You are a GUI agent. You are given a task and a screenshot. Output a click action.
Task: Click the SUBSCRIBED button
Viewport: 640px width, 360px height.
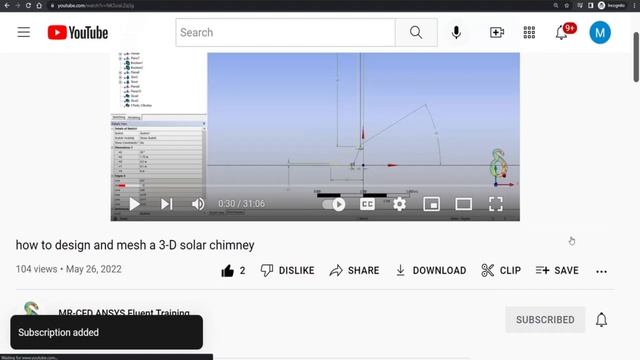click(x=545, y=320)
